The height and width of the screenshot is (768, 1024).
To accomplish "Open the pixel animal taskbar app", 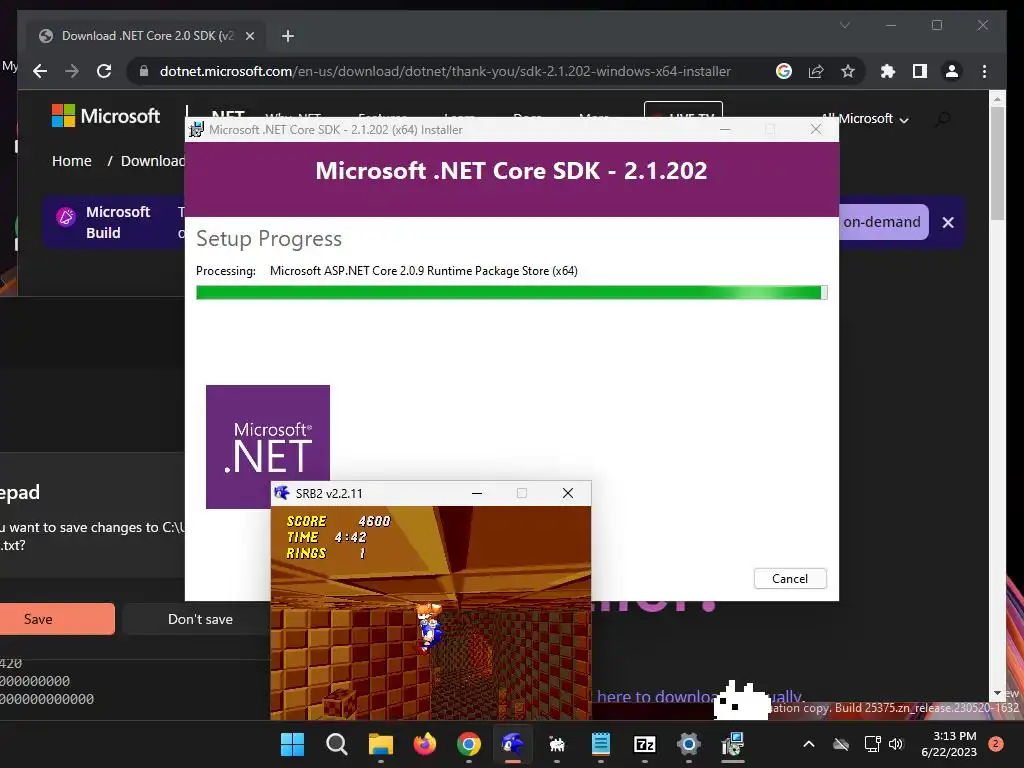I will point(556,744).
